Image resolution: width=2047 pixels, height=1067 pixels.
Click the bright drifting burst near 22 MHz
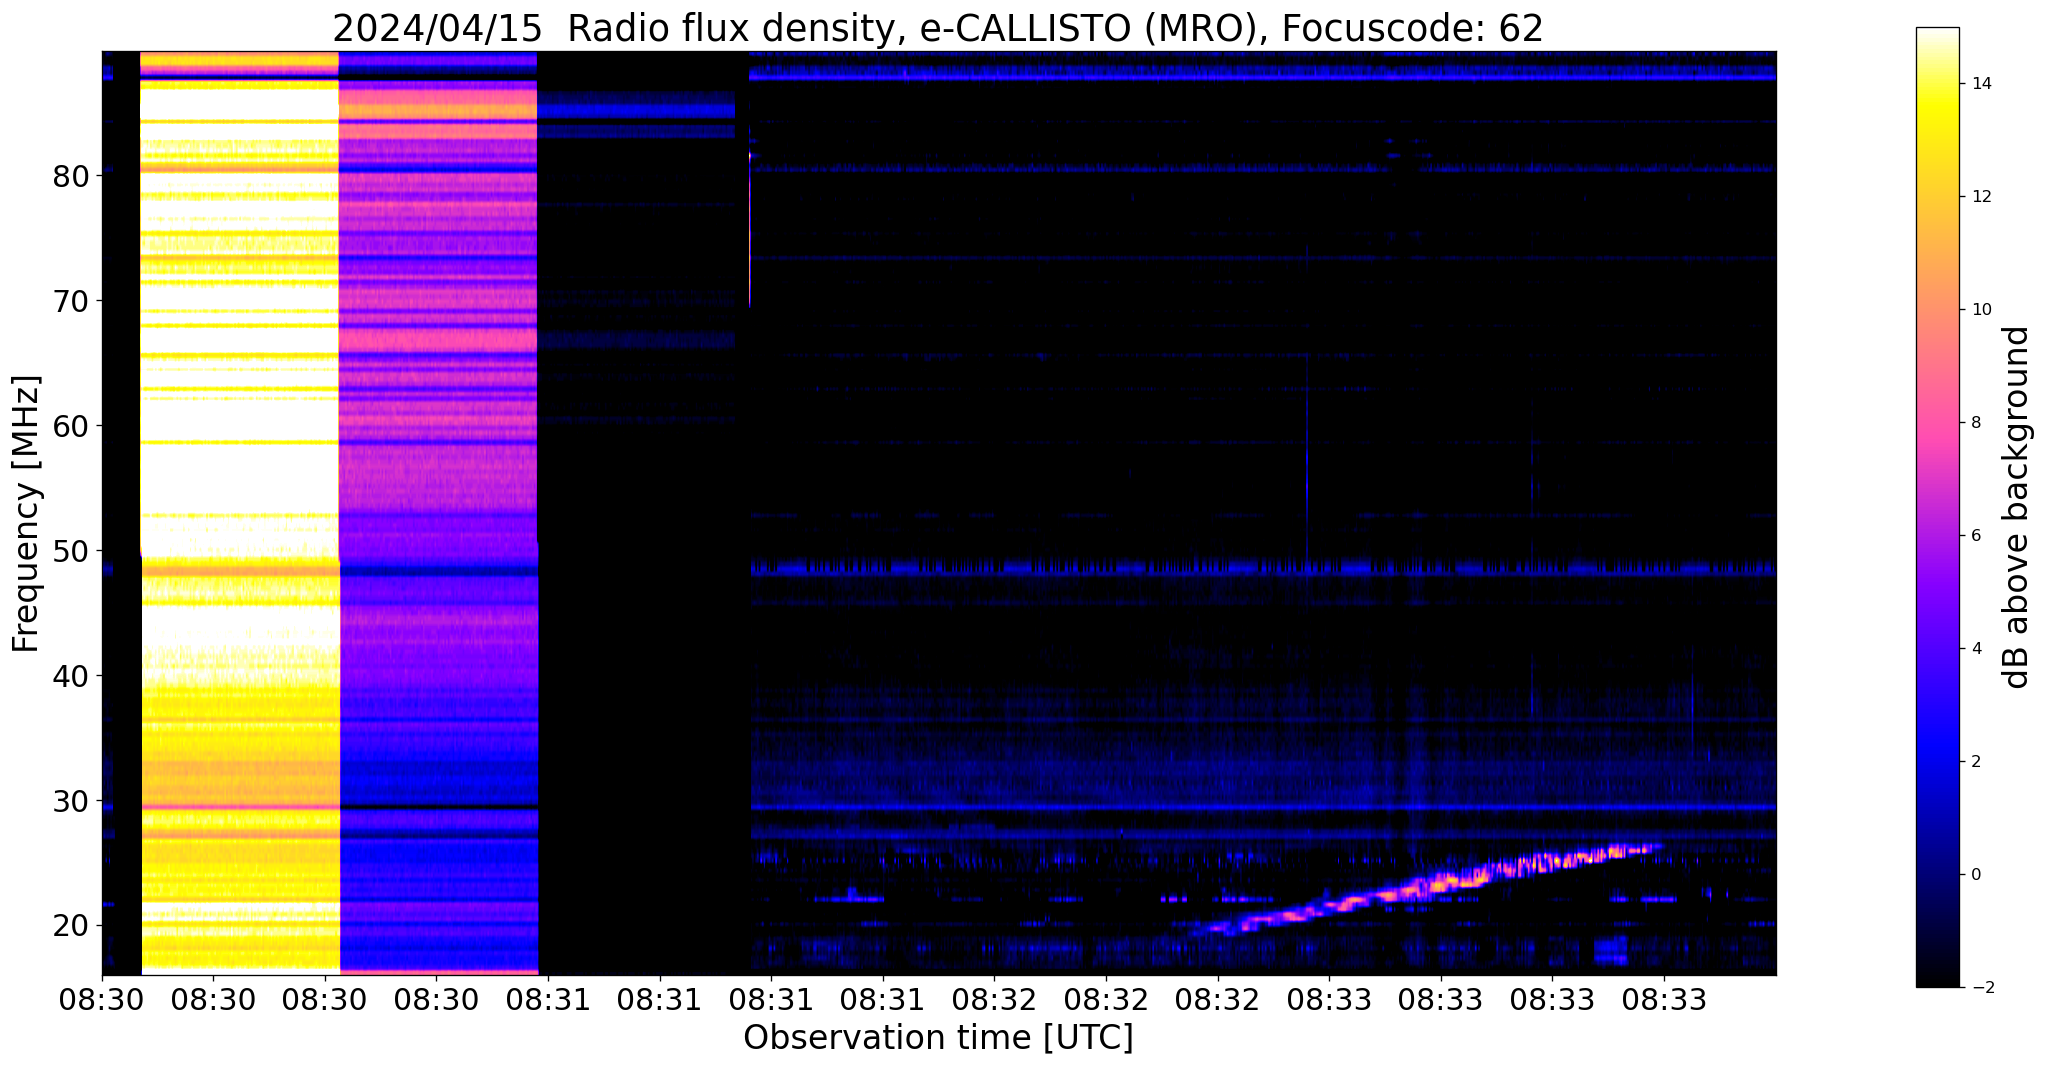[1425, 888]
